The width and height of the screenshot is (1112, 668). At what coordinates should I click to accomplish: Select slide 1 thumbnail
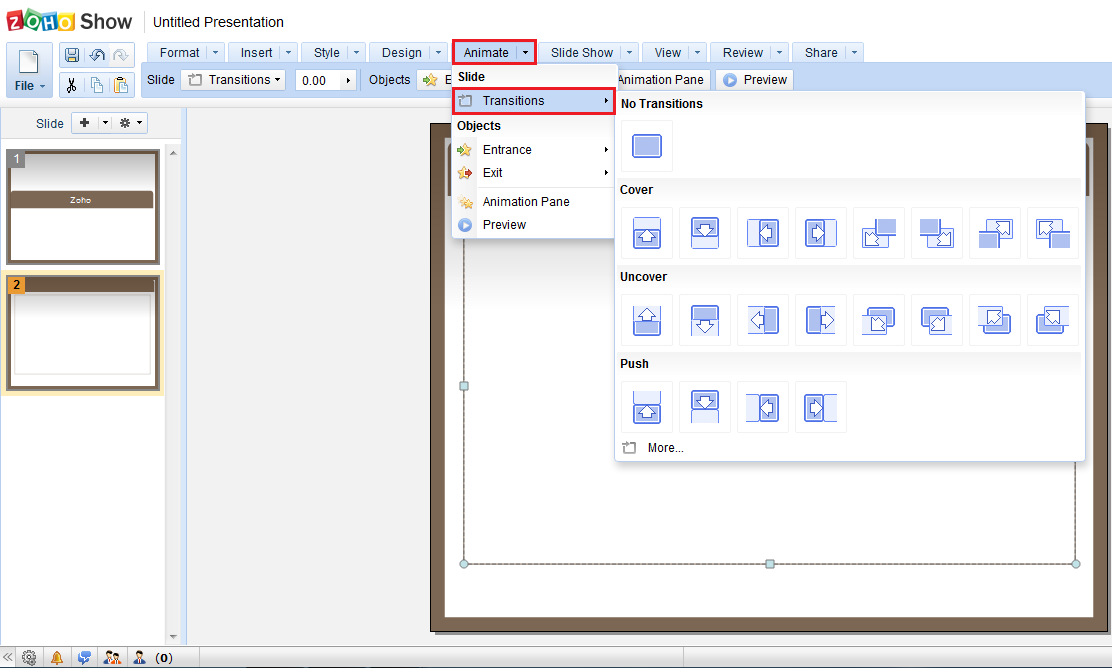pyautogui.click(x=83, y=206)
